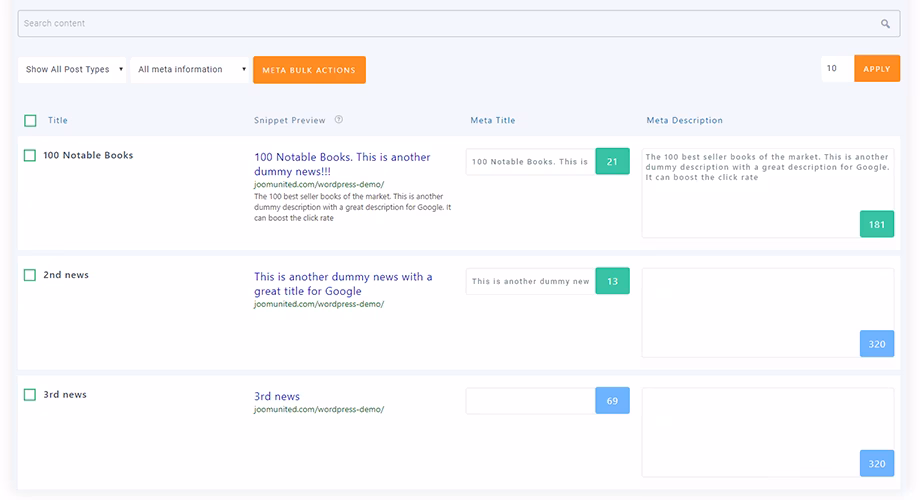Viewport: 920px width, 500px height.
Task: Click the 13 meta title counter badge
Action: (612, 281)
